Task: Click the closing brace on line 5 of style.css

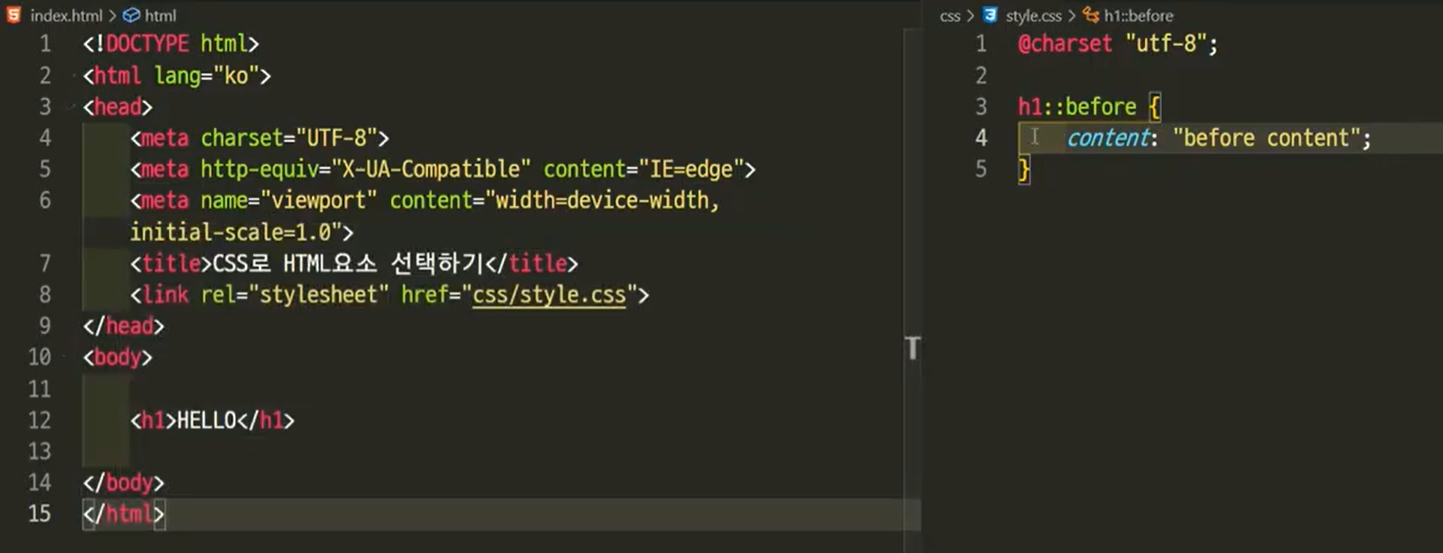Action: [x=1024, y=170]
